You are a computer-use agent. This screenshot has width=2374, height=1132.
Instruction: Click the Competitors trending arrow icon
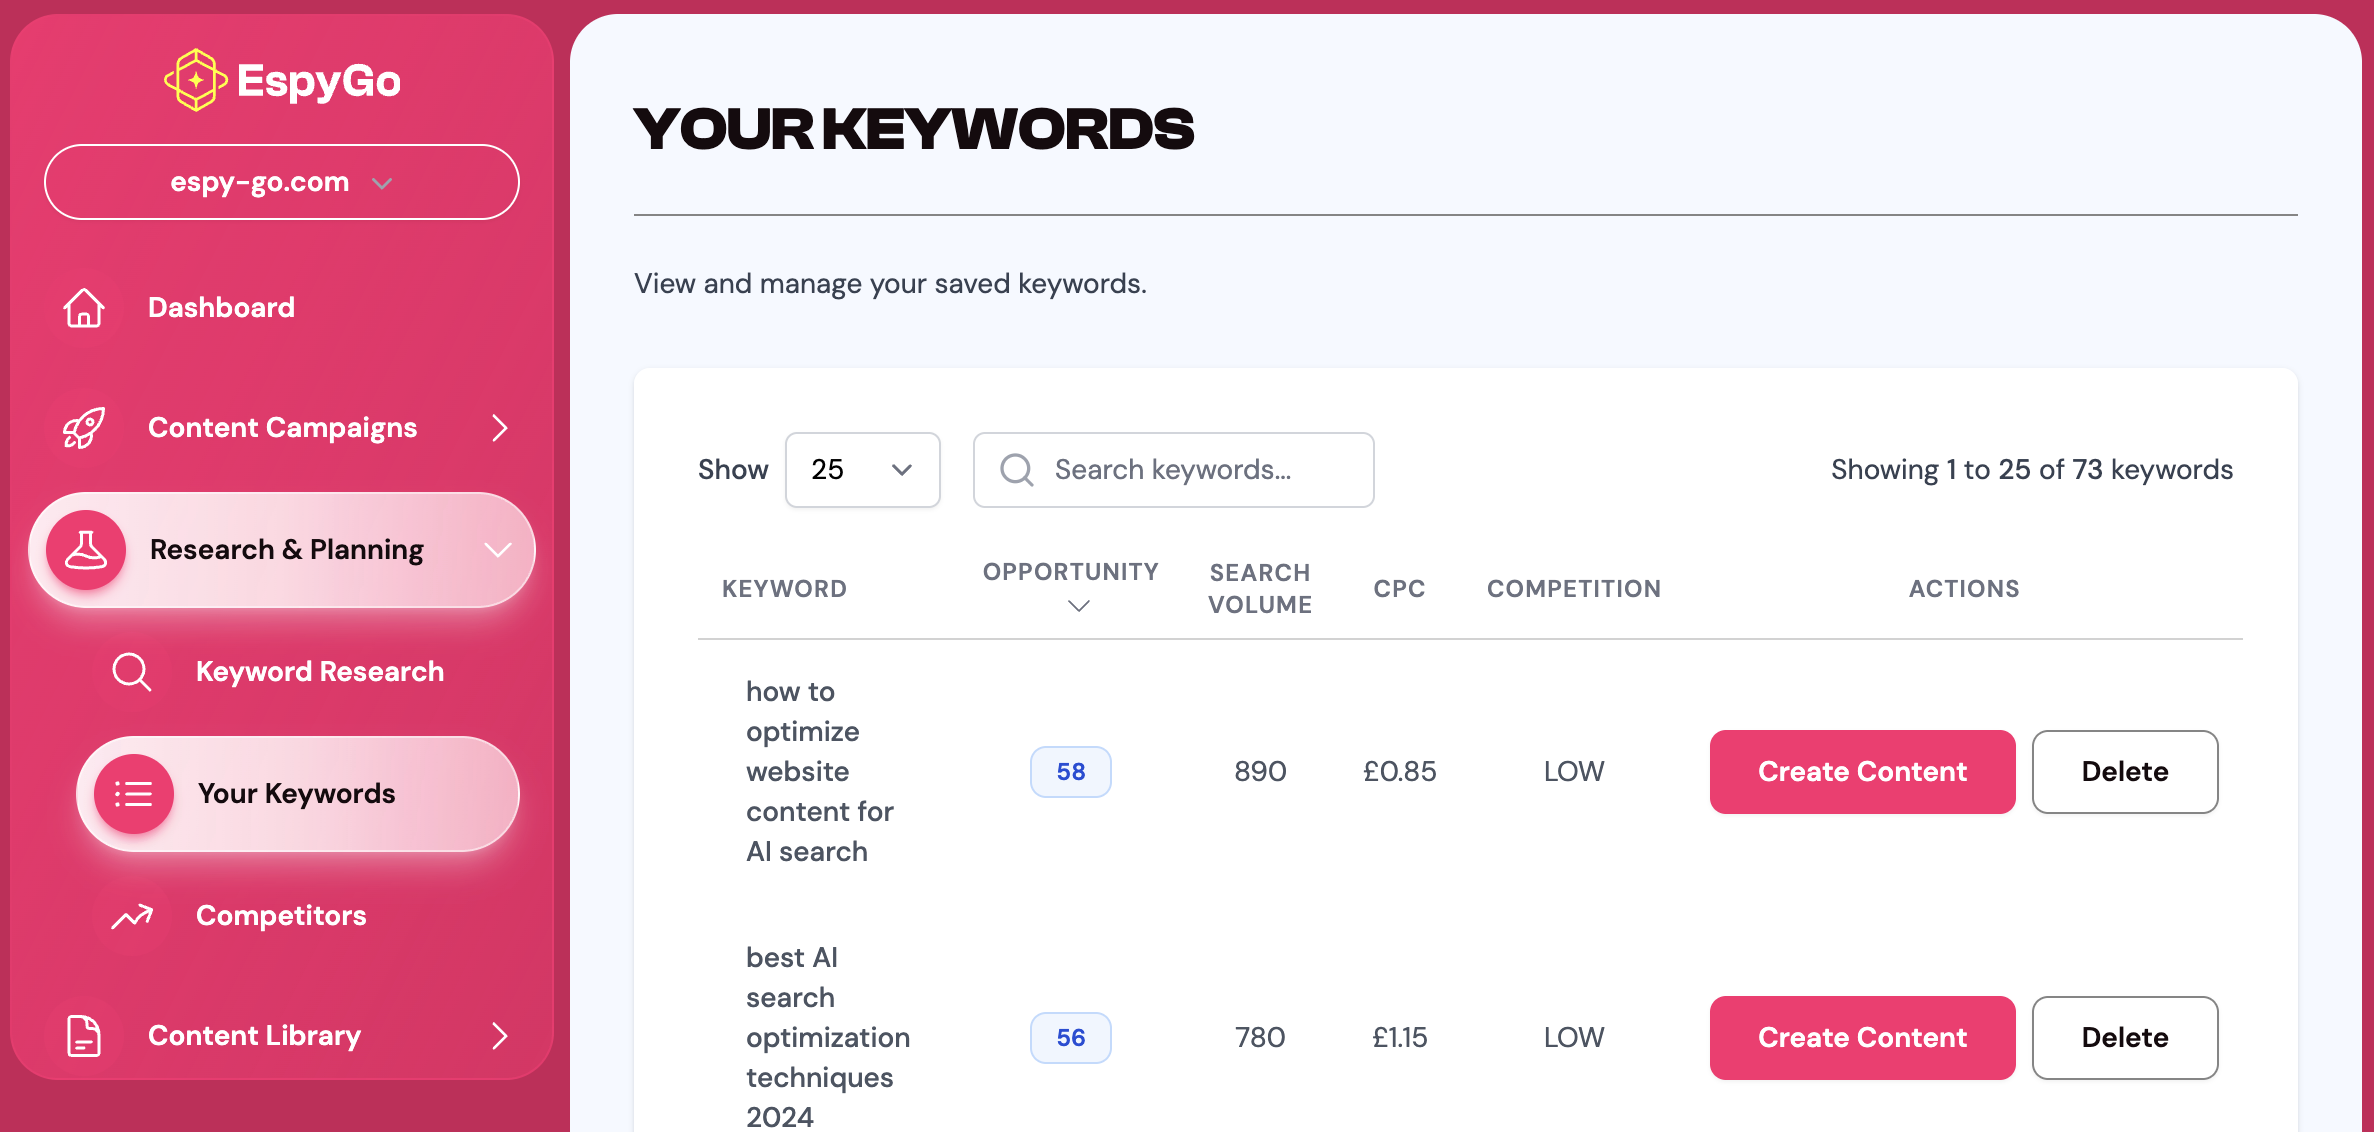point(132,916)
